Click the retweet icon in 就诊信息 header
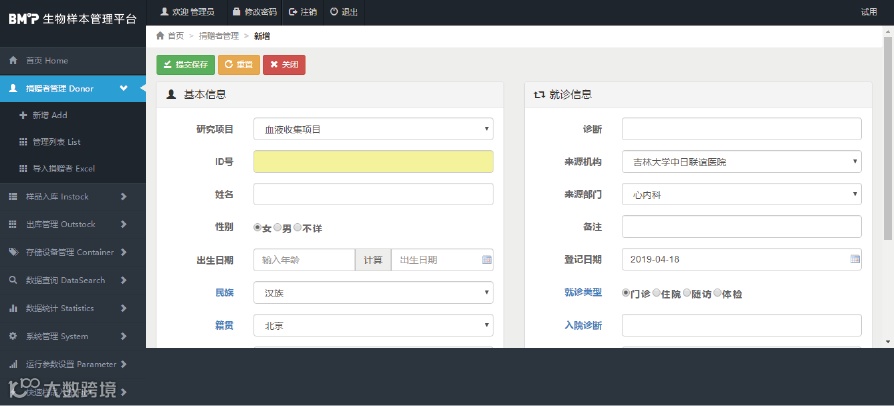The height and width of the screenshot is (406, 894). (539, 95)
